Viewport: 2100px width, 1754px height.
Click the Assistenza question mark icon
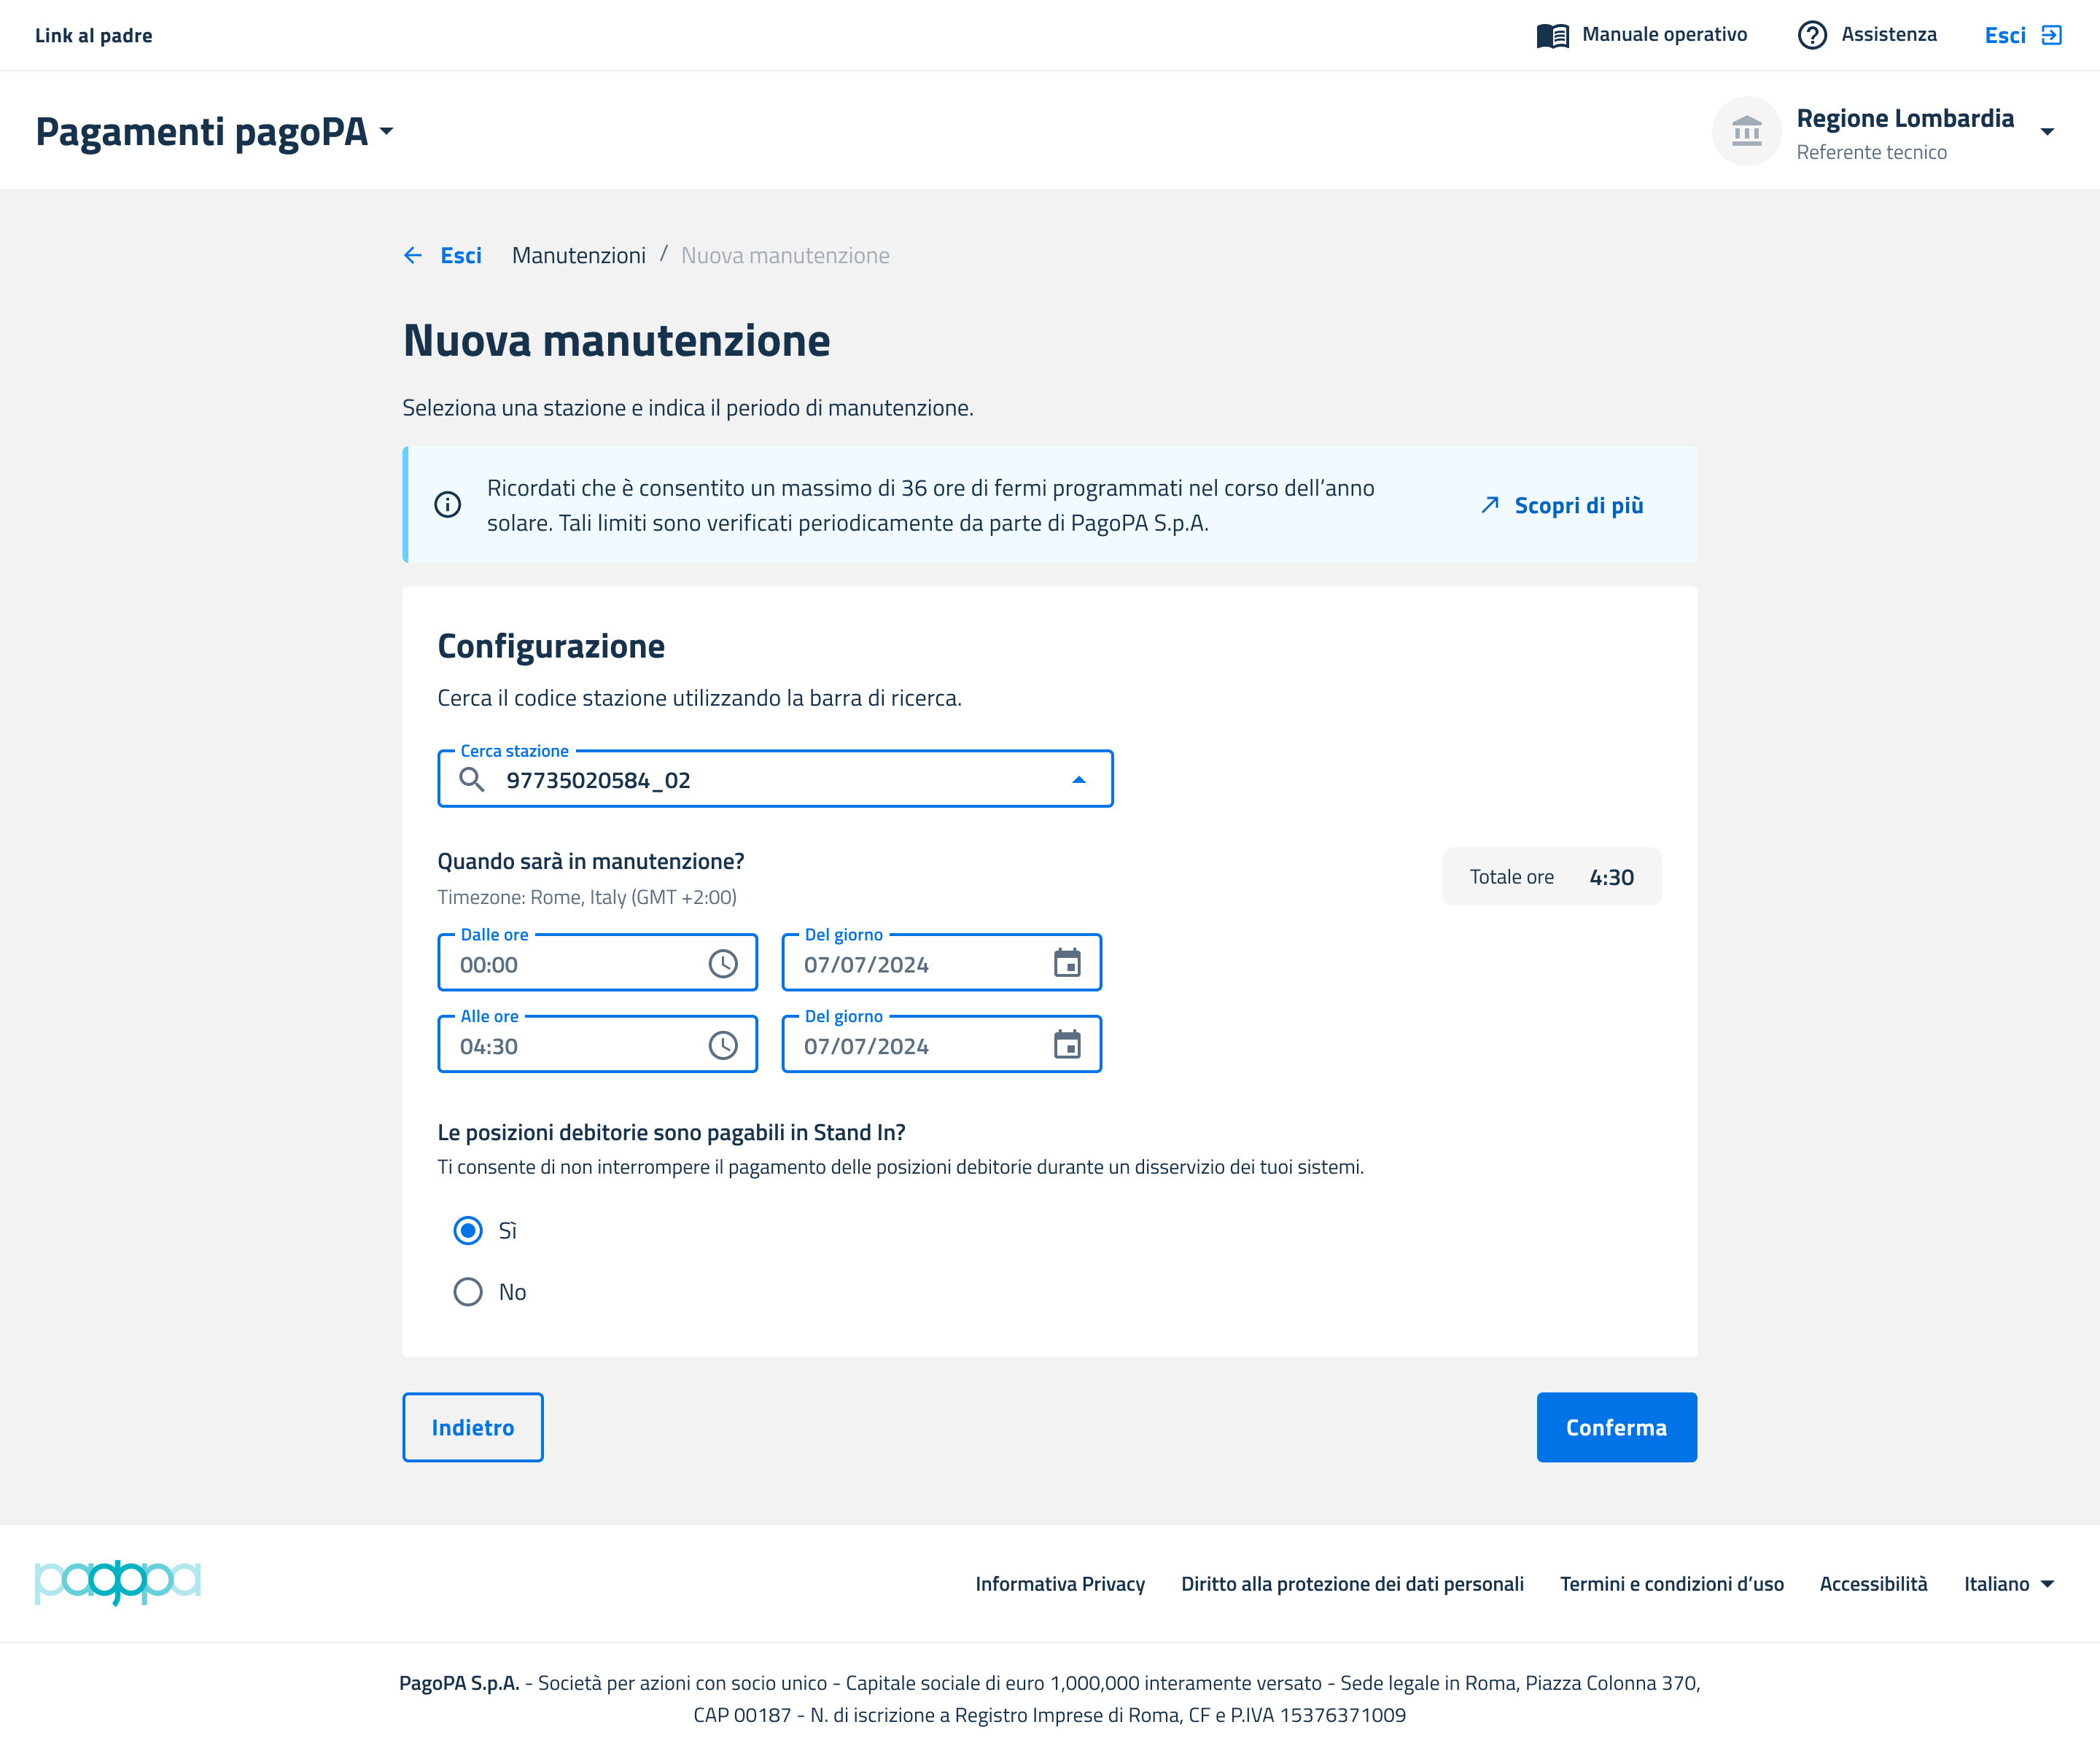point(1811,36)
